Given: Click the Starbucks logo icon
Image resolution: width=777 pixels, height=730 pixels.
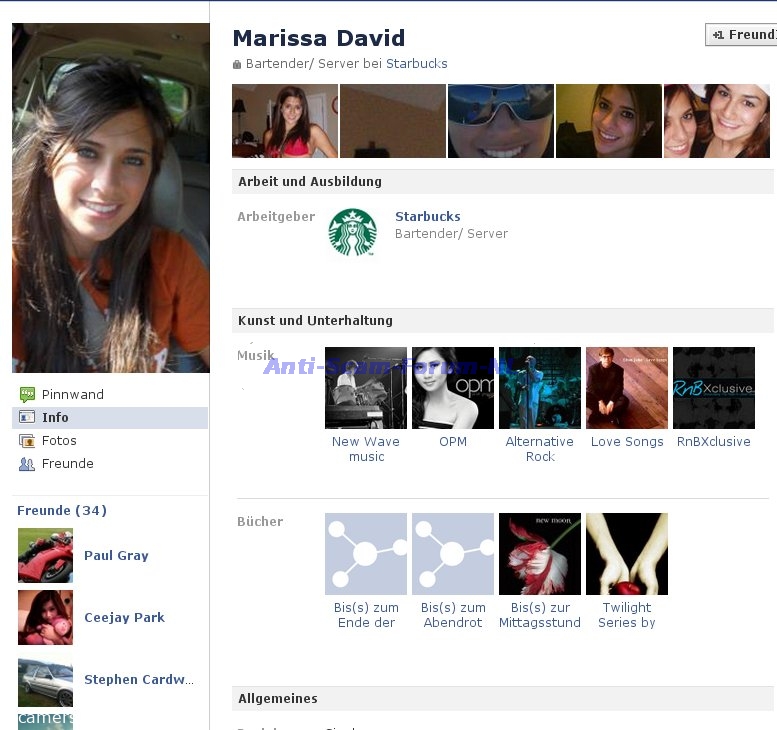Looking at the screenshot, I should (352, 232).
